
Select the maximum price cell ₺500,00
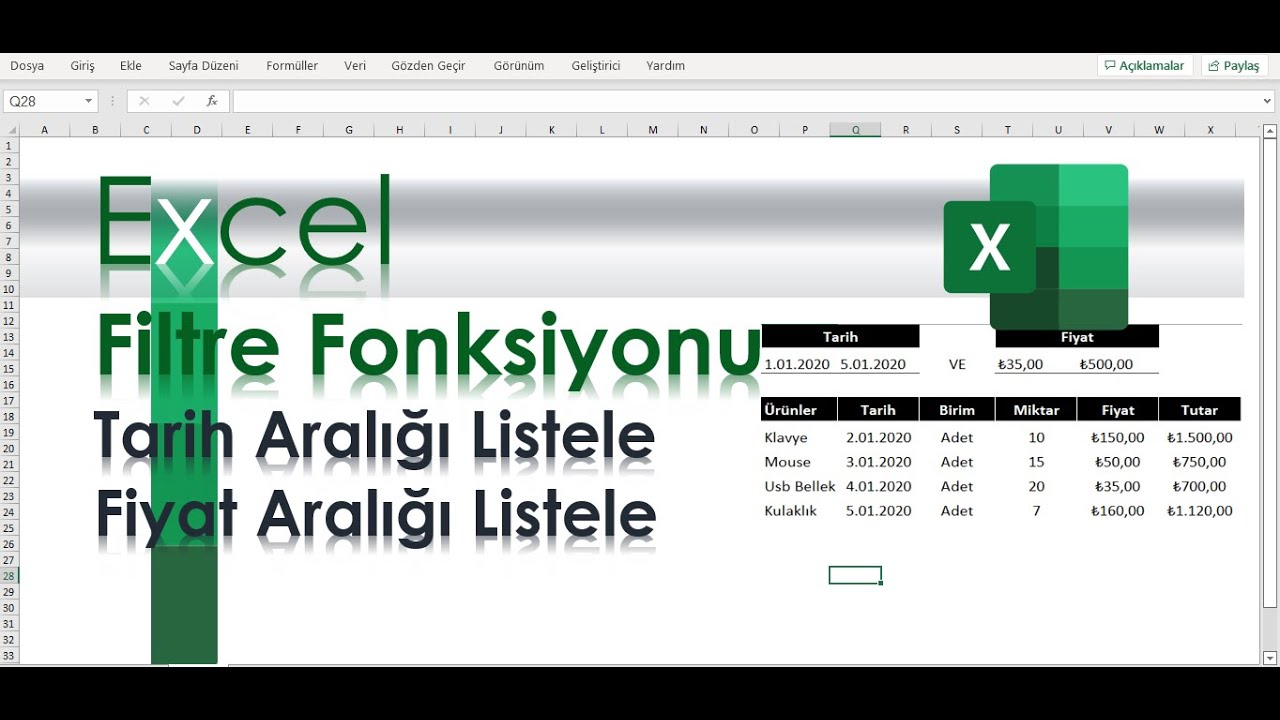click(x=1106, y=364)
